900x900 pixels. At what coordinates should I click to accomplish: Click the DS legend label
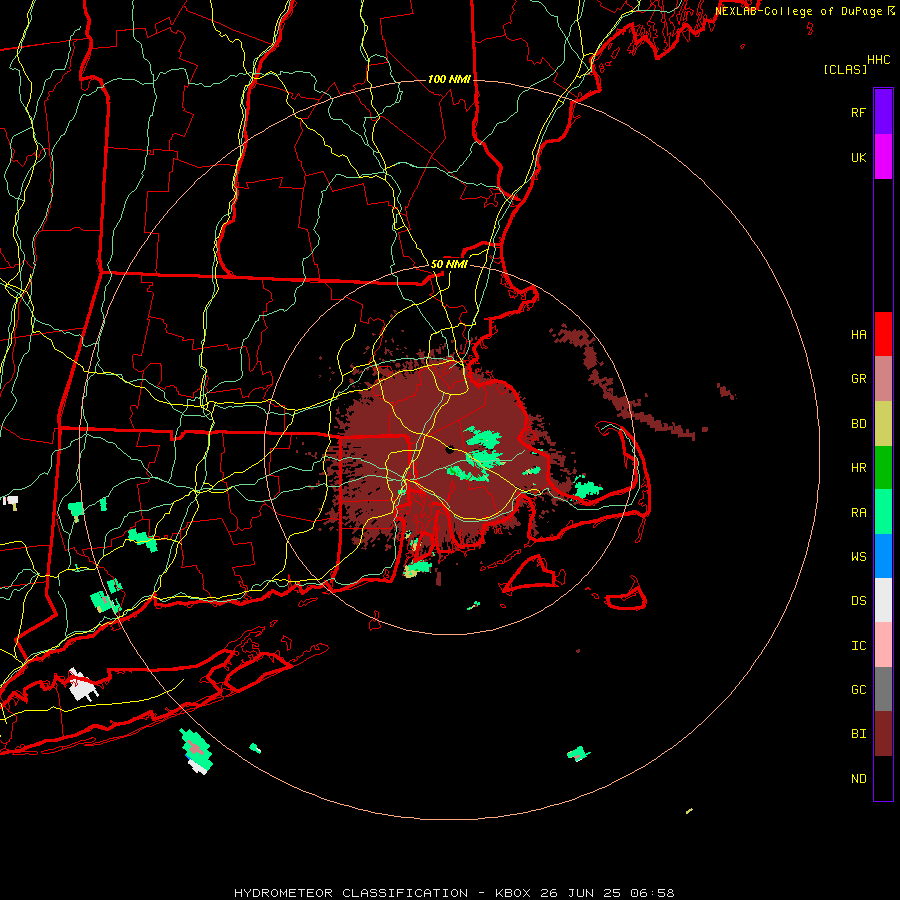(858, 601)
